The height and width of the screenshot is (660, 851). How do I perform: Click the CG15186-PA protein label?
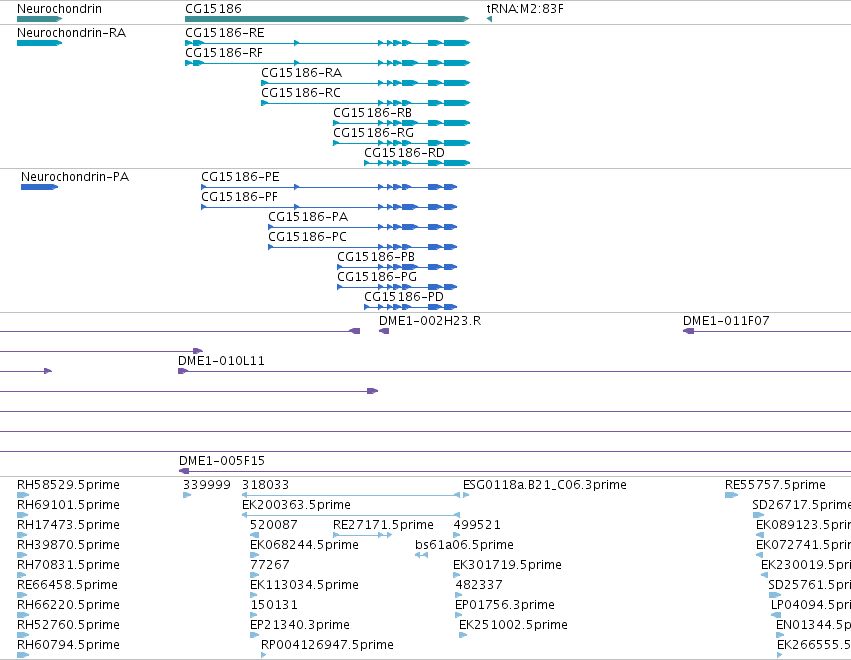(x=308, y=217)
